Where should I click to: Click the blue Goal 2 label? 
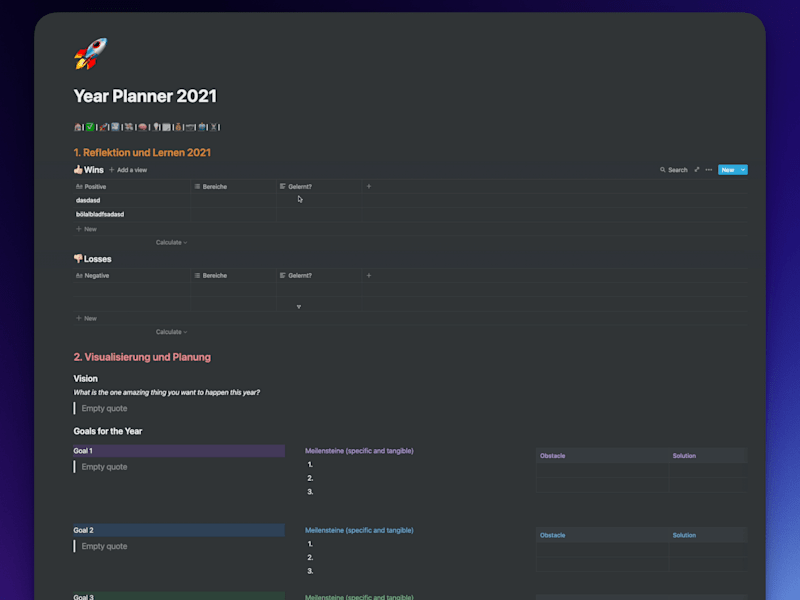pyautogui.click(x=179, y=530)
